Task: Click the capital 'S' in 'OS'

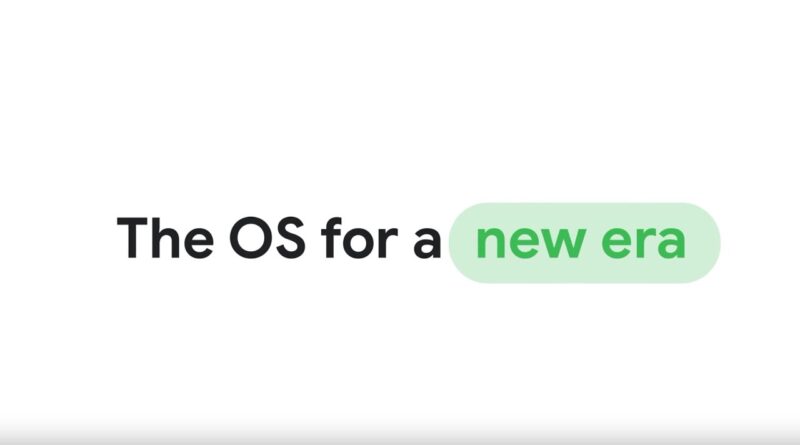Action: coord(289,238)
